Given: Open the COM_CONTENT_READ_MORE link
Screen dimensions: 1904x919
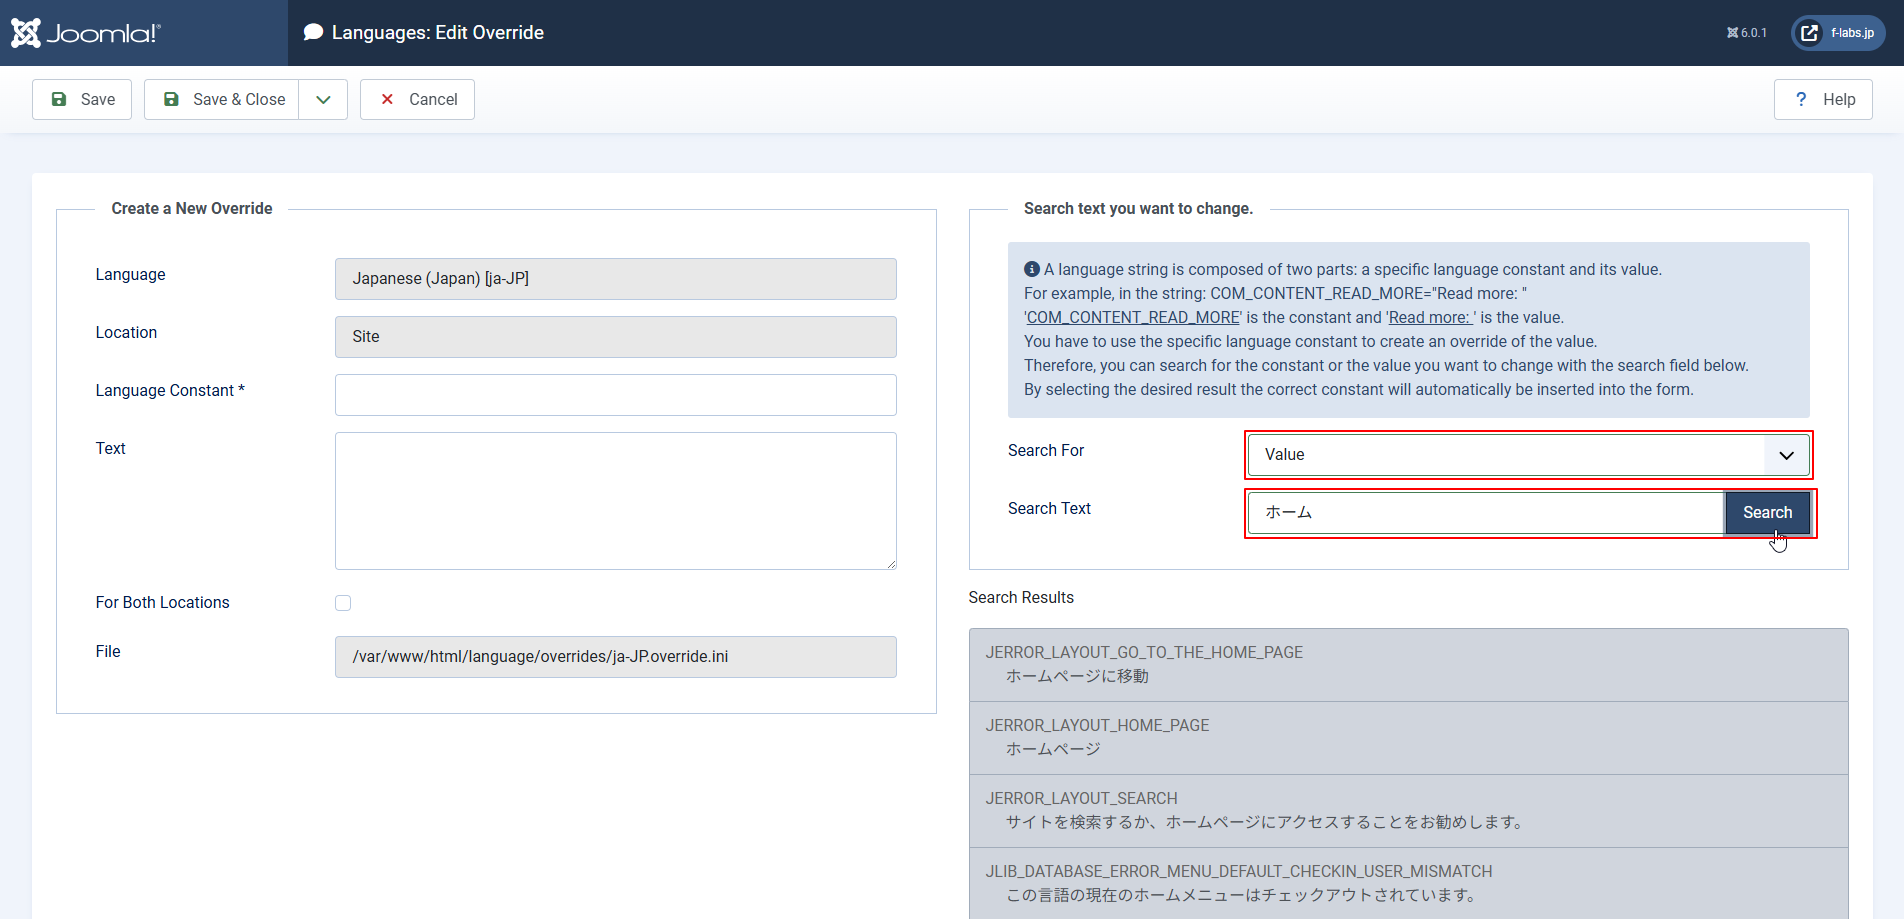Looking at the screenshot, I should coord(1131,317).
